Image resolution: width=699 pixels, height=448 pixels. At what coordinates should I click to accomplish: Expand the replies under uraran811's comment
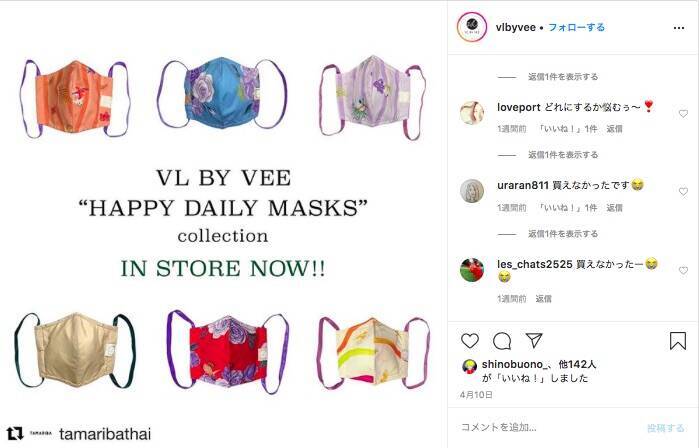coord(563,234)
